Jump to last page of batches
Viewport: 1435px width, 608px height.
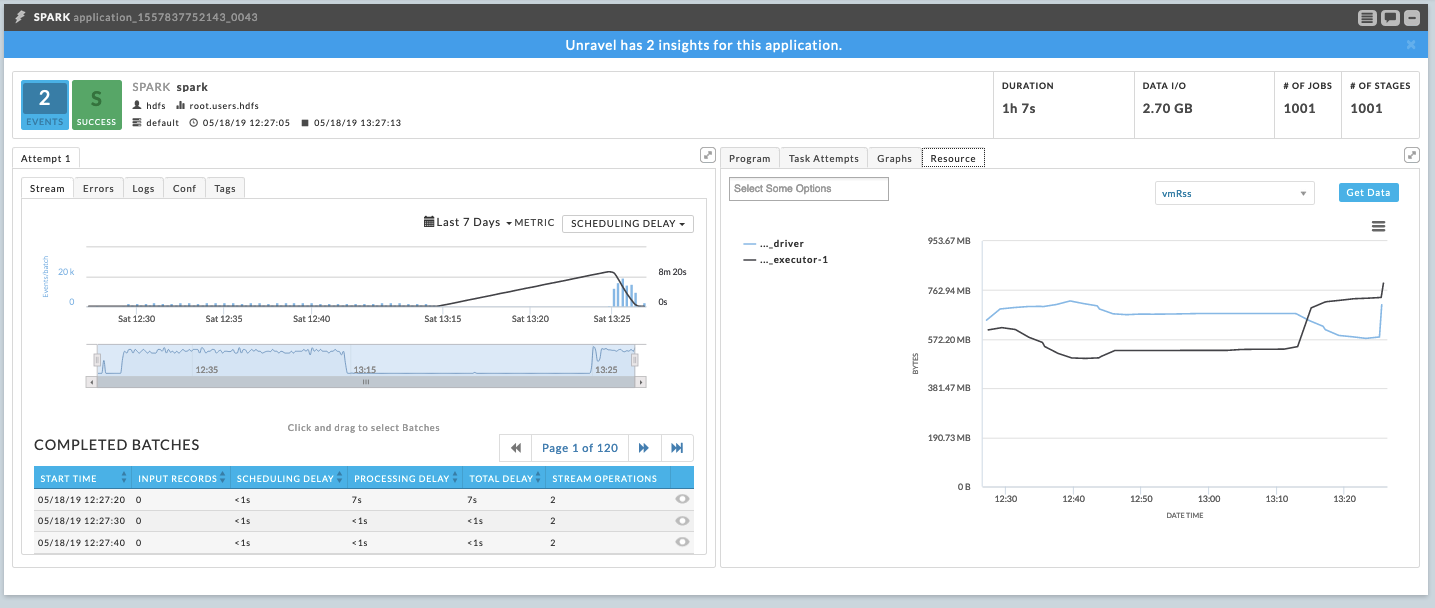[677, 448]
